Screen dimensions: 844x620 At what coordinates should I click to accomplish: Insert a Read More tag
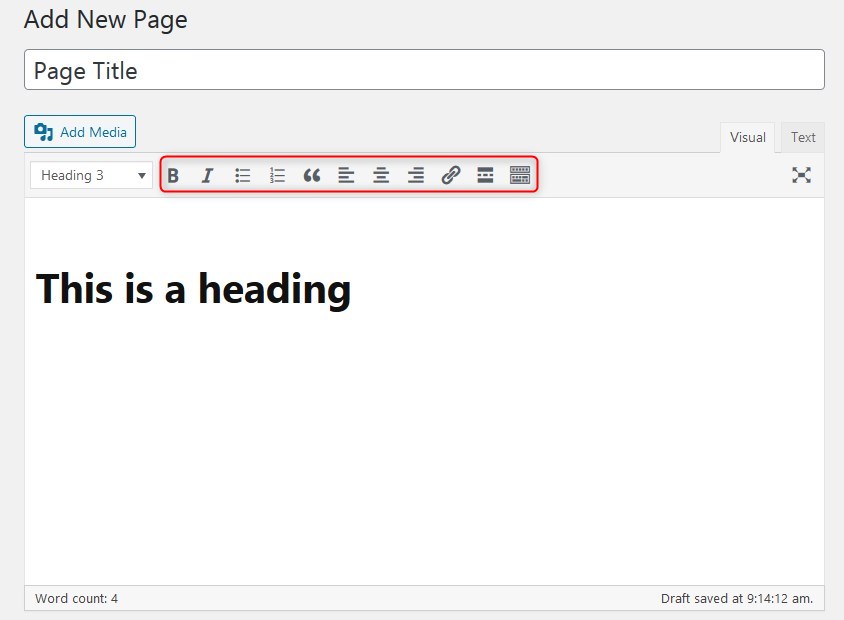point(485,175)
